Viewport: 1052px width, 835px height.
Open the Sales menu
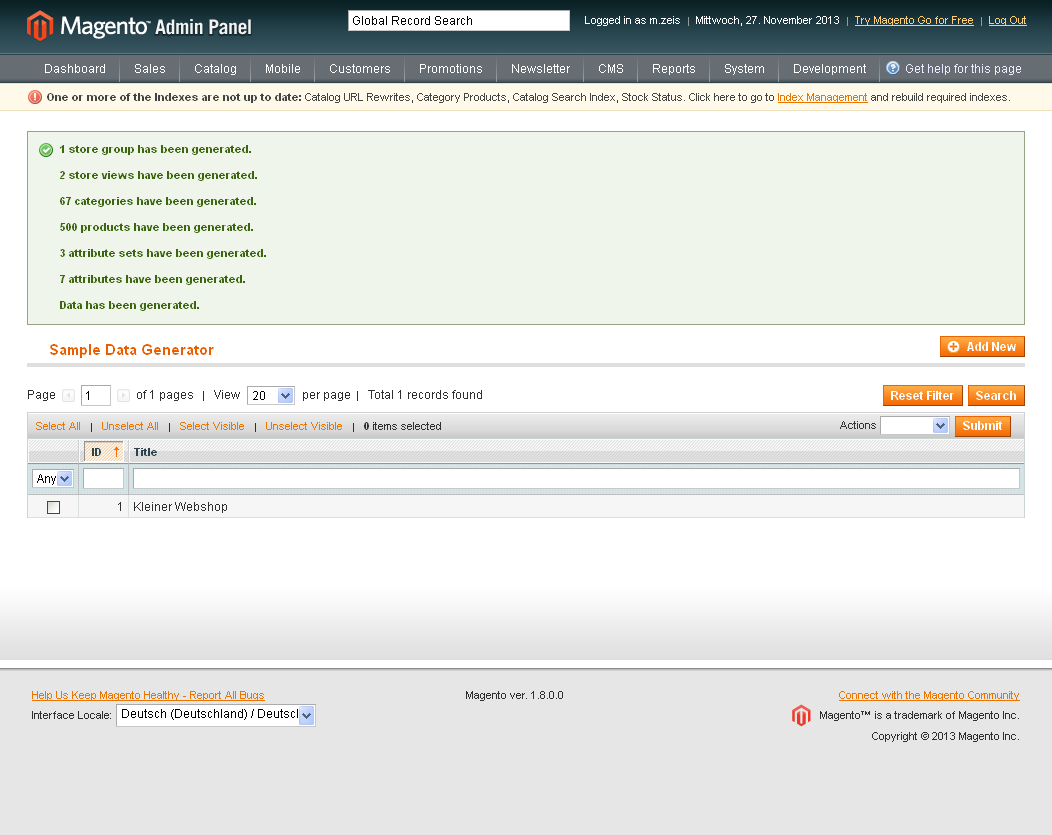(150, 68)
